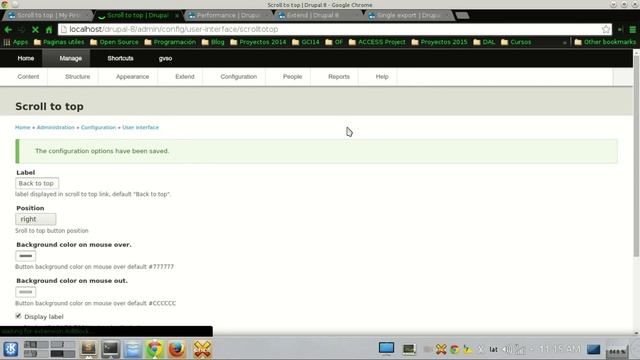Go to the People admin section
The image size is (640, 360).
[x=292, y=77]
